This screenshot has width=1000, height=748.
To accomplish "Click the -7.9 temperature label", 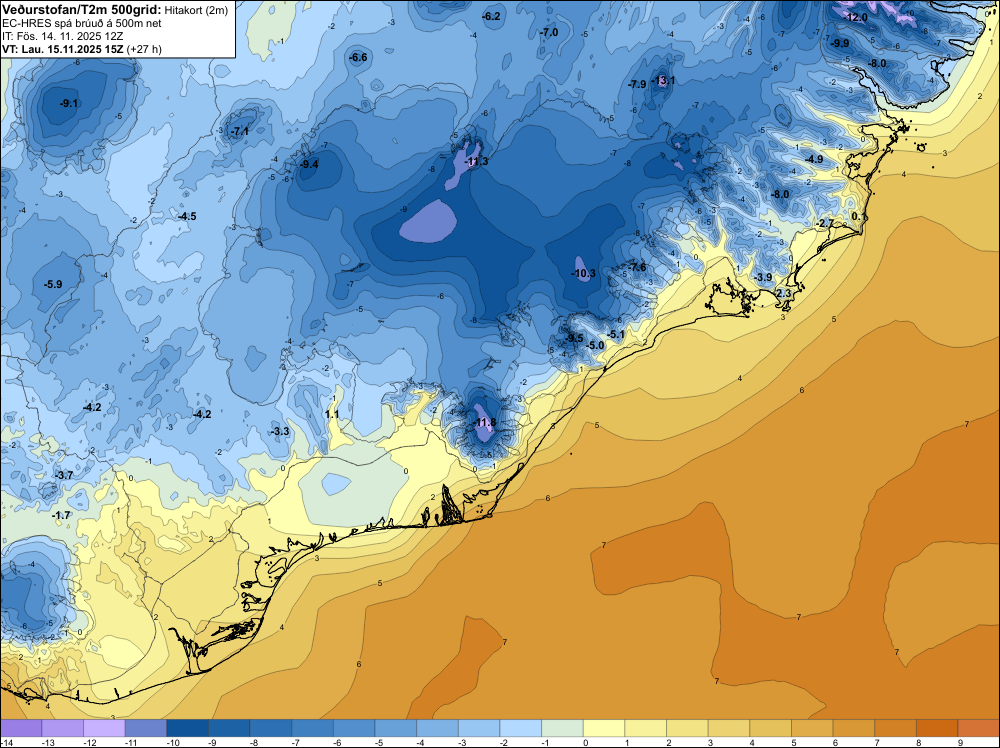I will pos(636,84).
